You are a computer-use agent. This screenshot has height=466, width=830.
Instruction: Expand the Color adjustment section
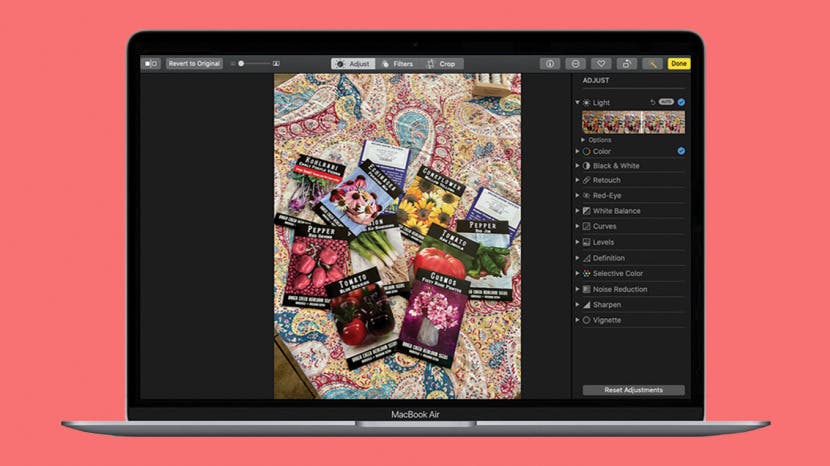pos(578,151)
